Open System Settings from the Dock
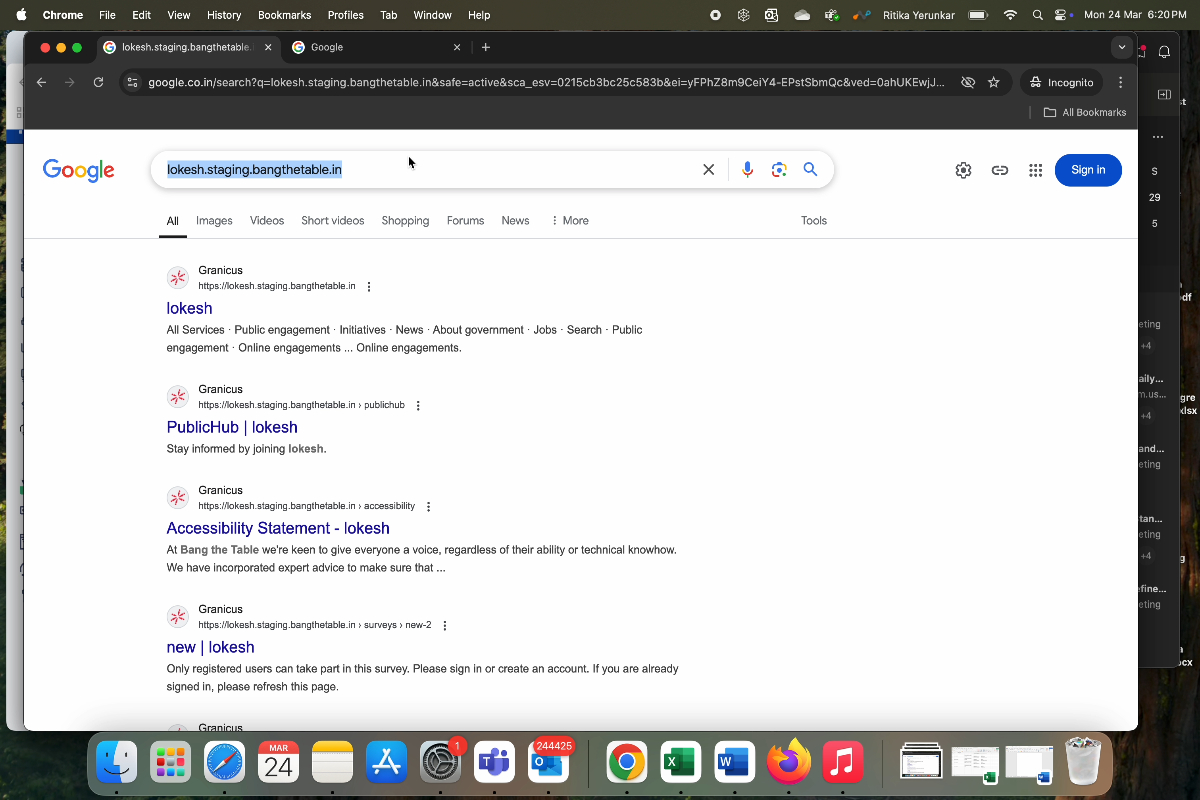This screenshot has width=1200, height=800. [440, 764]
